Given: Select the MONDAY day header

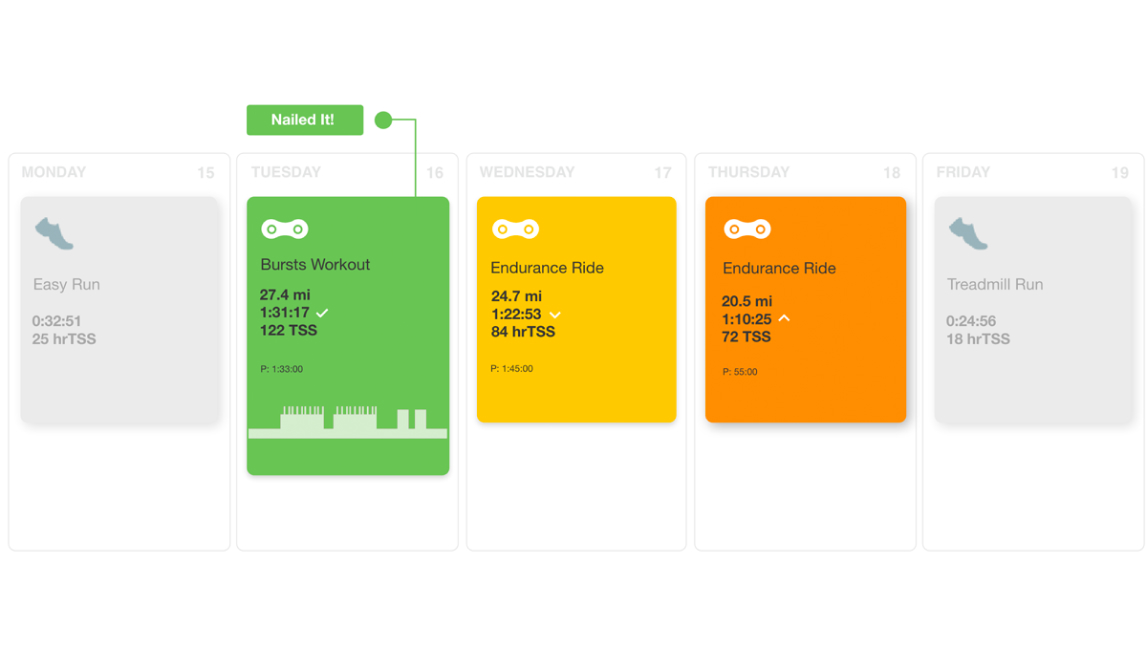Looking at the screenshot, I should click(x=53, y=173).
